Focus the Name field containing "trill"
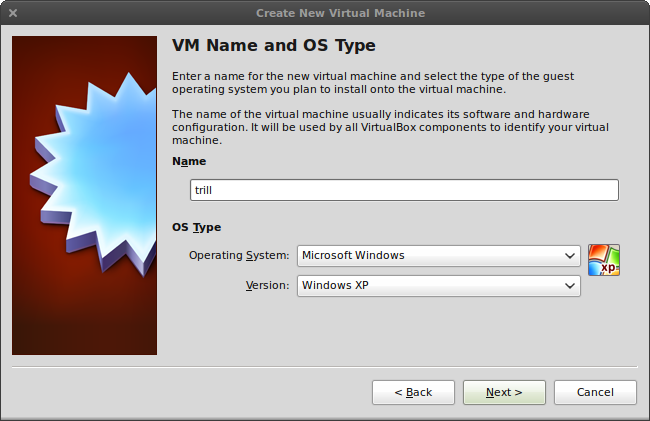This screenshot has height=421, width=650. coord(404,190)
